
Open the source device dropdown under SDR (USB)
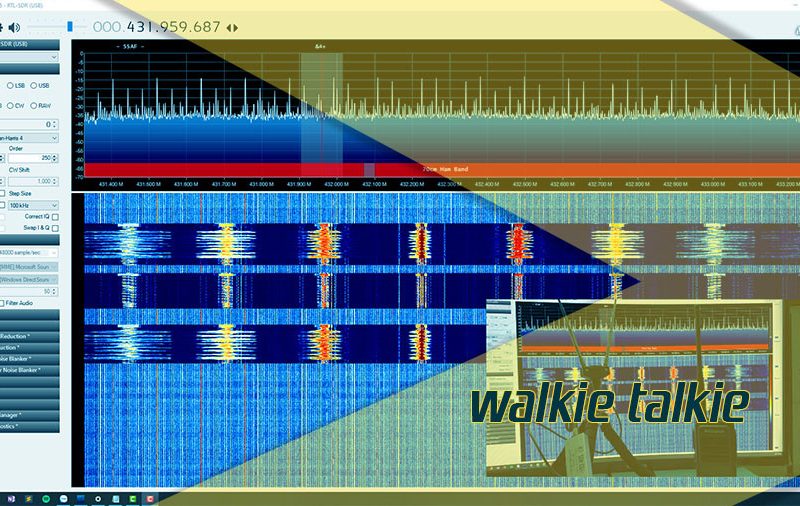[x=29, y=57]
